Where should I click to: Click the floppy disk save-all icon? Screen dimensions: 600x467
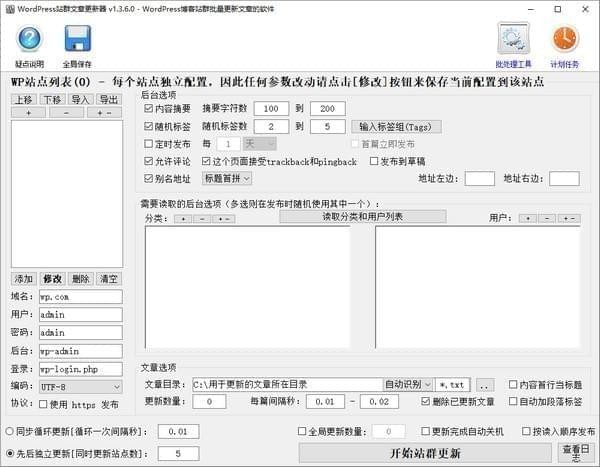(78, 38)
